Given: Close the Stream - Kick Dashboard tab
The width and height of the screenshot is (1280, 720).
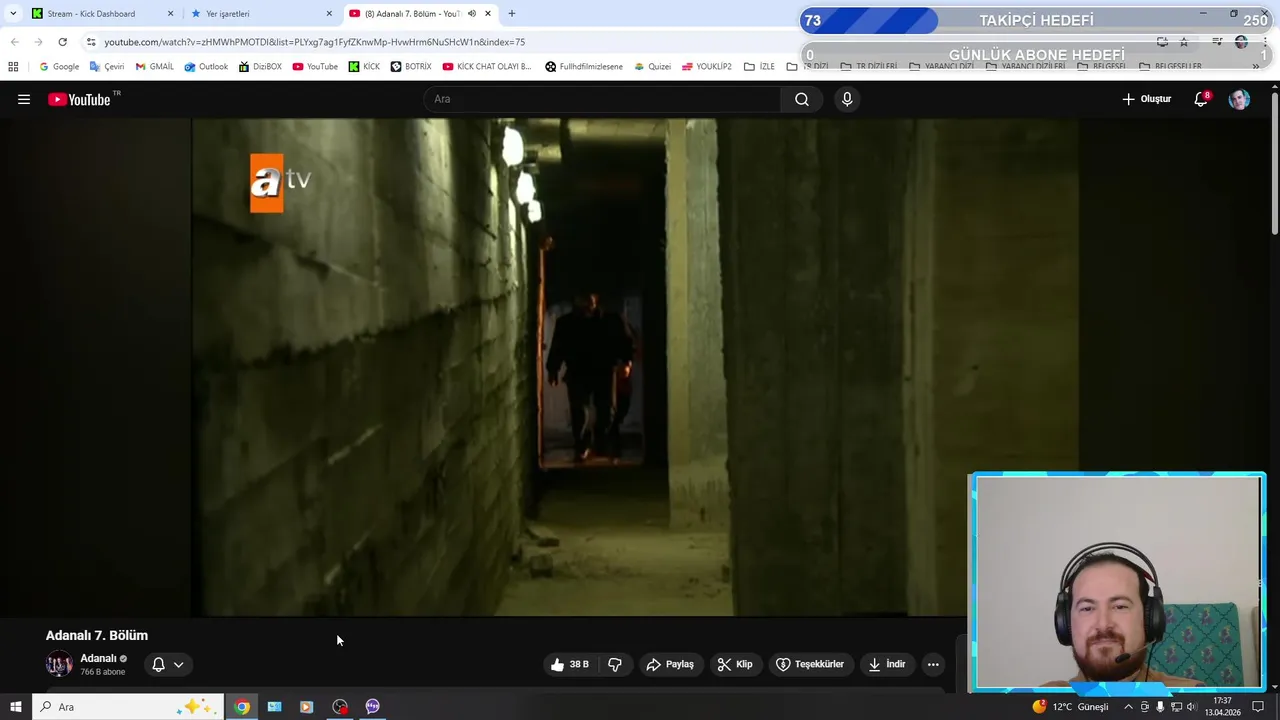Looking at the screenshot, I should click(170, 14).
